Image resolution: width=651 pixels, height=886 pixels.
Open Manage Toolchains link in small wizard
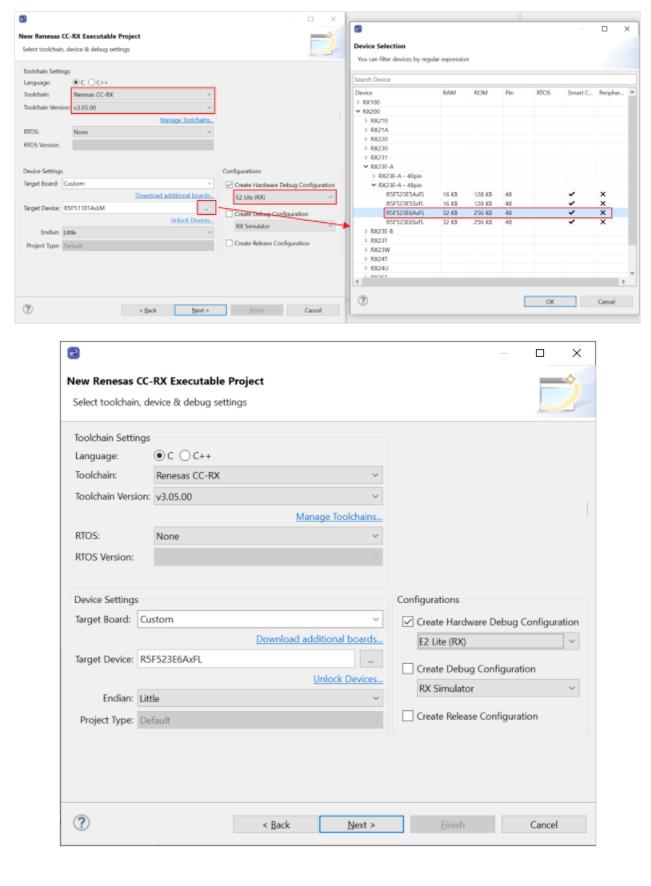pyautogui.click(x=186, y=120)
